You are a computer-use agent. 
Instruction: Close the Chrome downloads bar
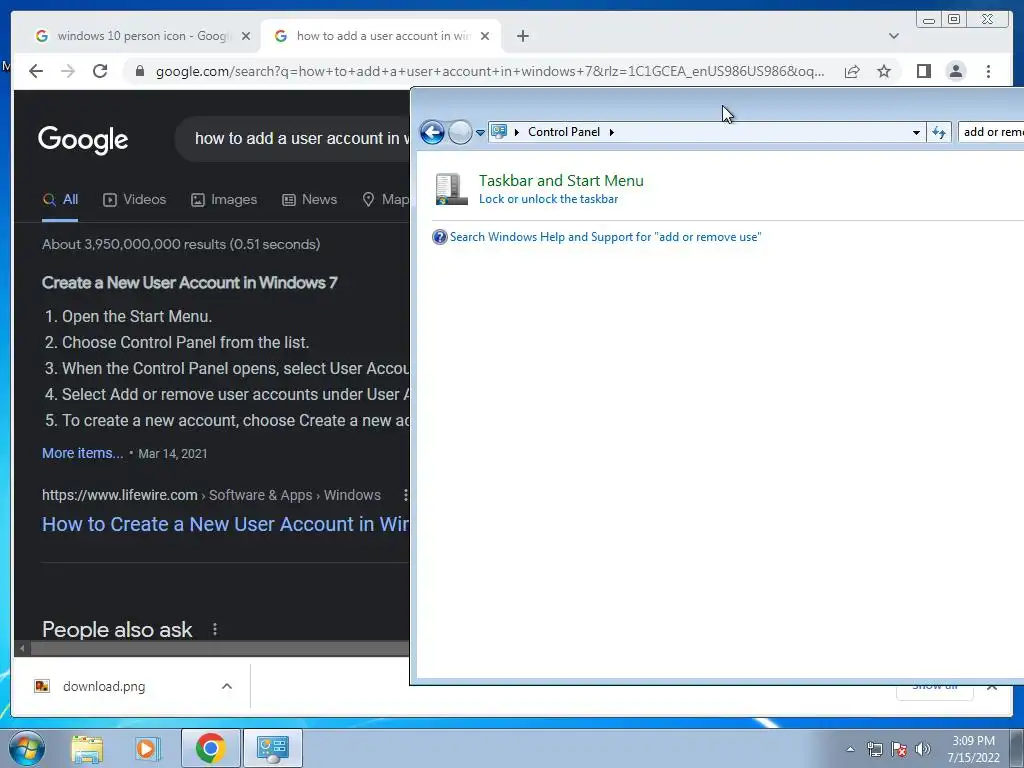[991, 686]
